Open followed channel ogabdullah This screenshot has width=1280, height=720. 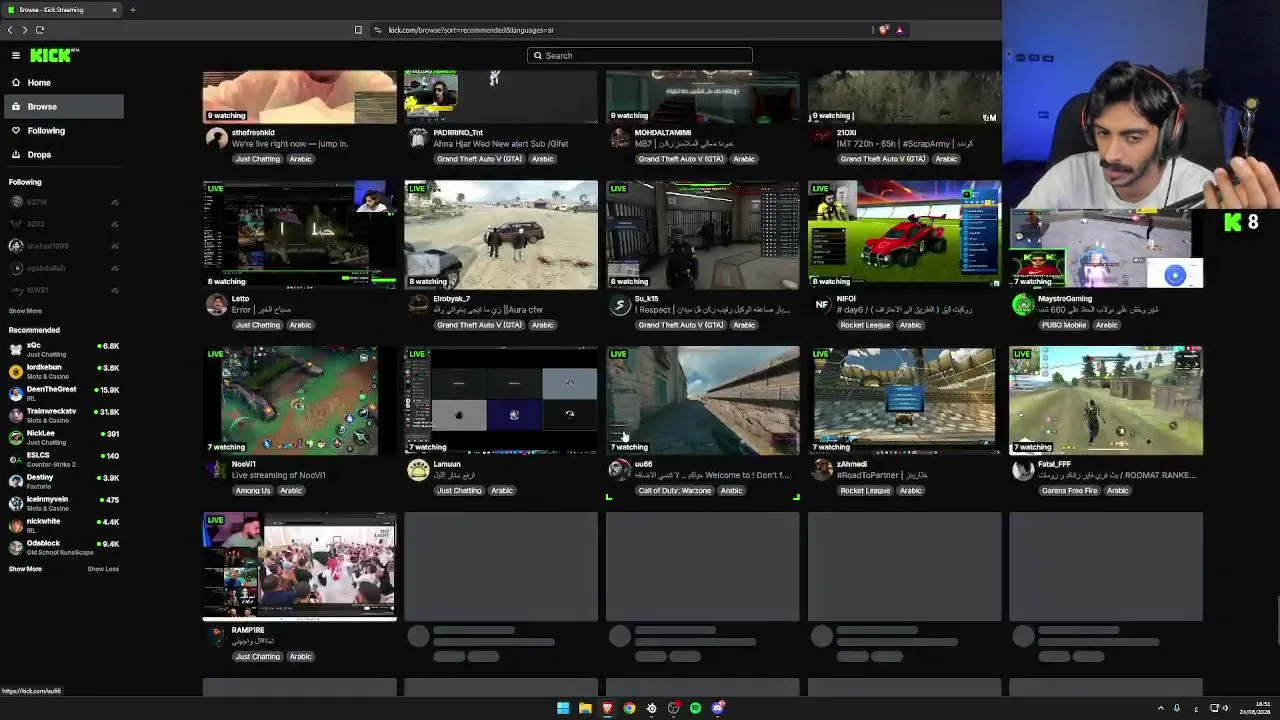[x=62, y=268]
